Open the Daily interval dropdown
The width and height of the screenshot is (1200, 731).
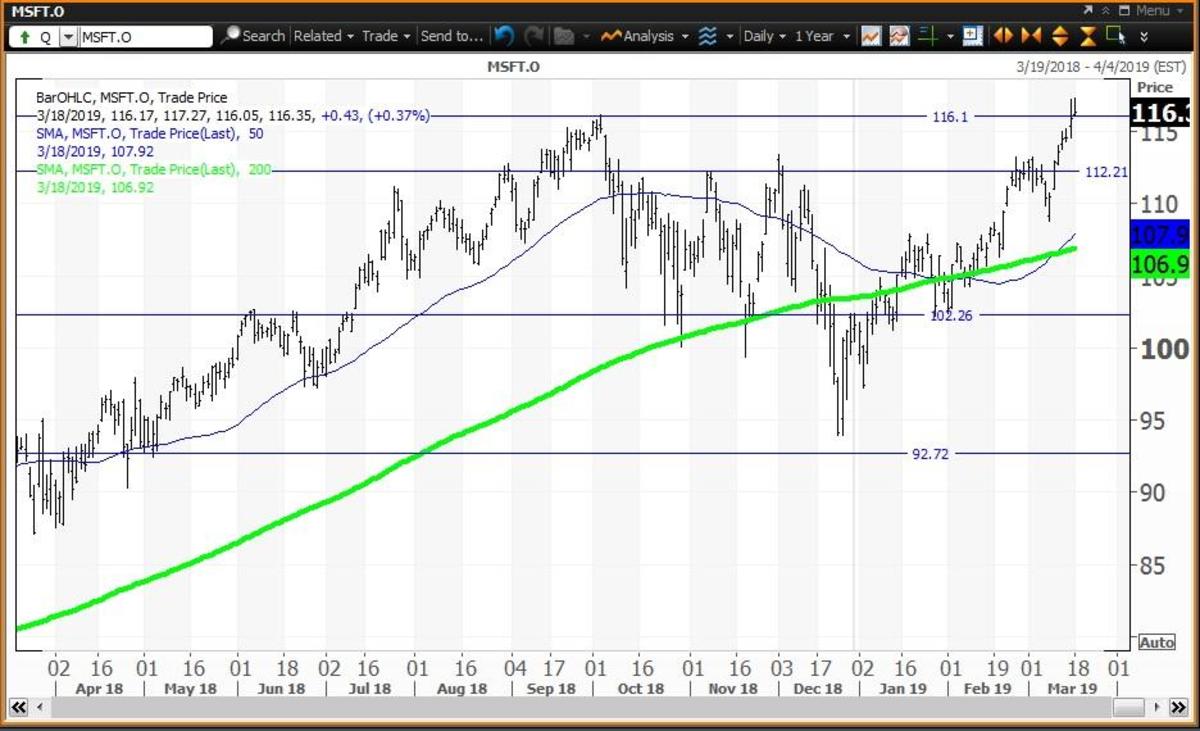(x=764, y=36)
